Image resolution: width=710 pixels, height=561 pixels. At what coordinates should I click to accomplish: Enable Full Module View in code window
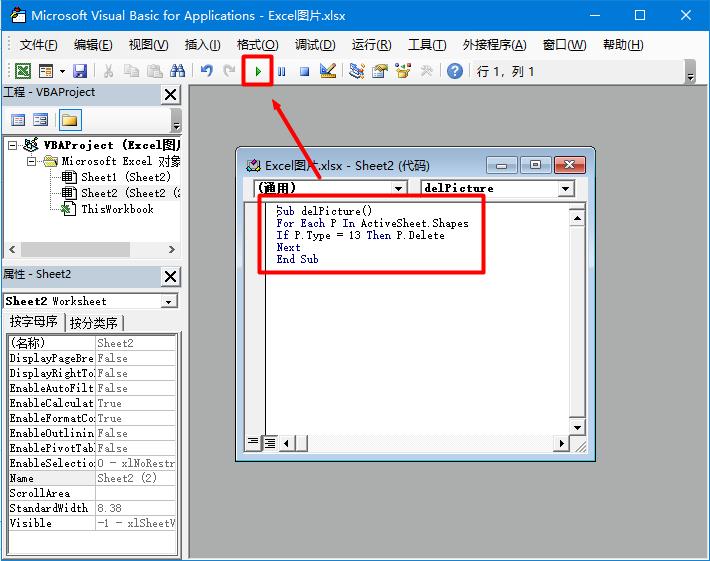pyautogui.click(x=270, y=442)
